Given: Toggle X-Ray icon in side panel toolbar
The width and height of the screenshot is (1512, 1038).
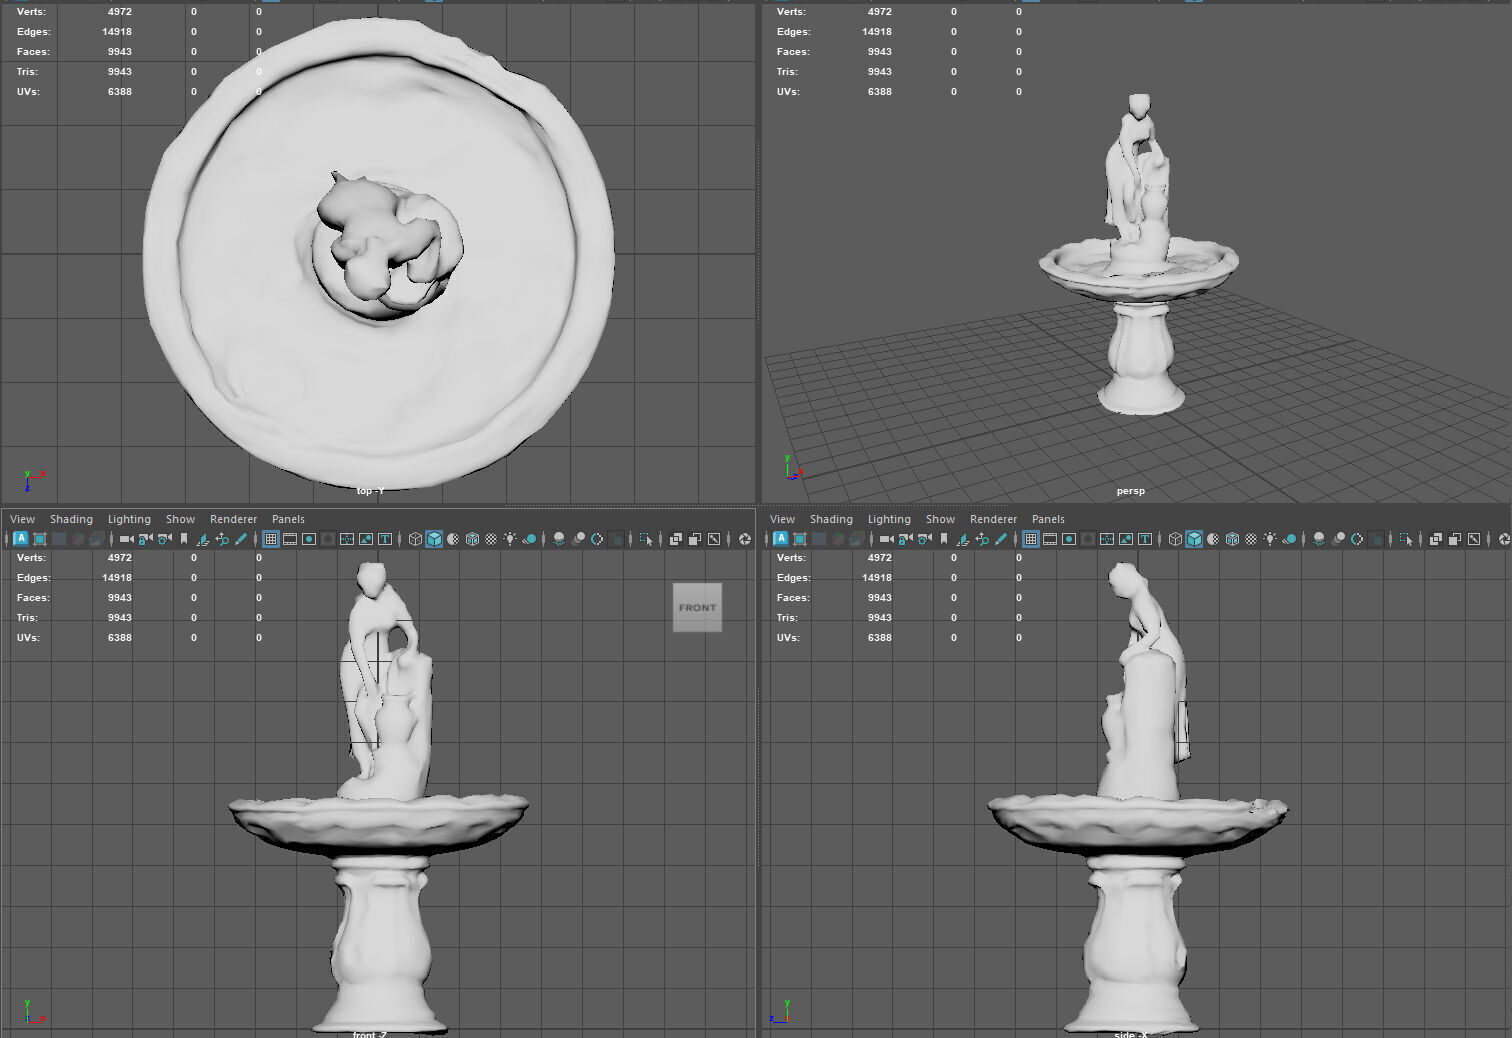Looking at the screenshot, I should point(1436,539).
